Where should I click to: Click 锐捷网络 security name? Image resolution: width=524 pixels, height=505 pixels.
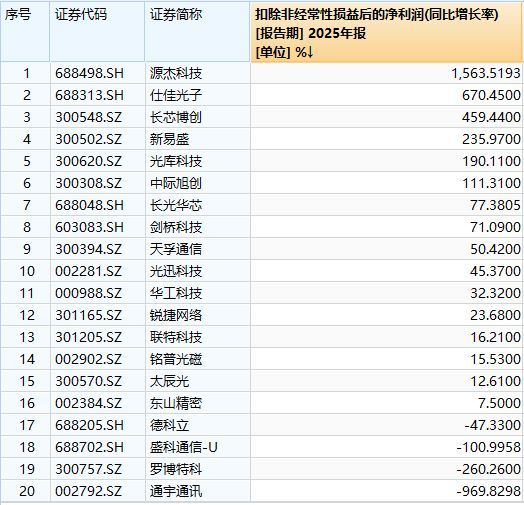[176, 315]
